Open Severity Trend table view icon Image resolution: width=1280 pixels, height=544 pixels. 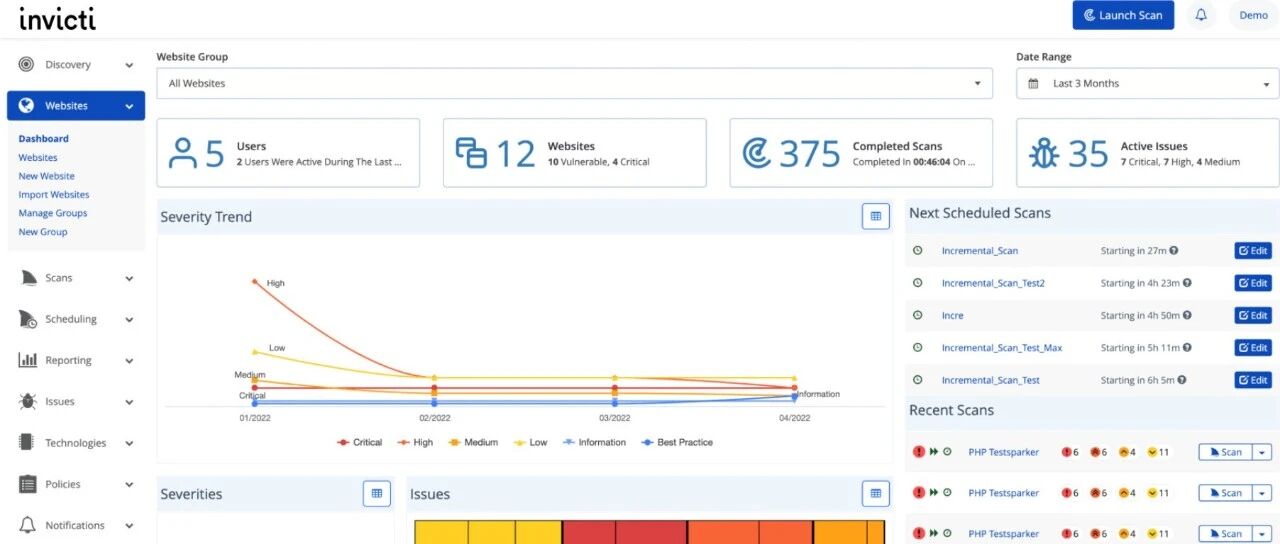(x=876, y=216)
